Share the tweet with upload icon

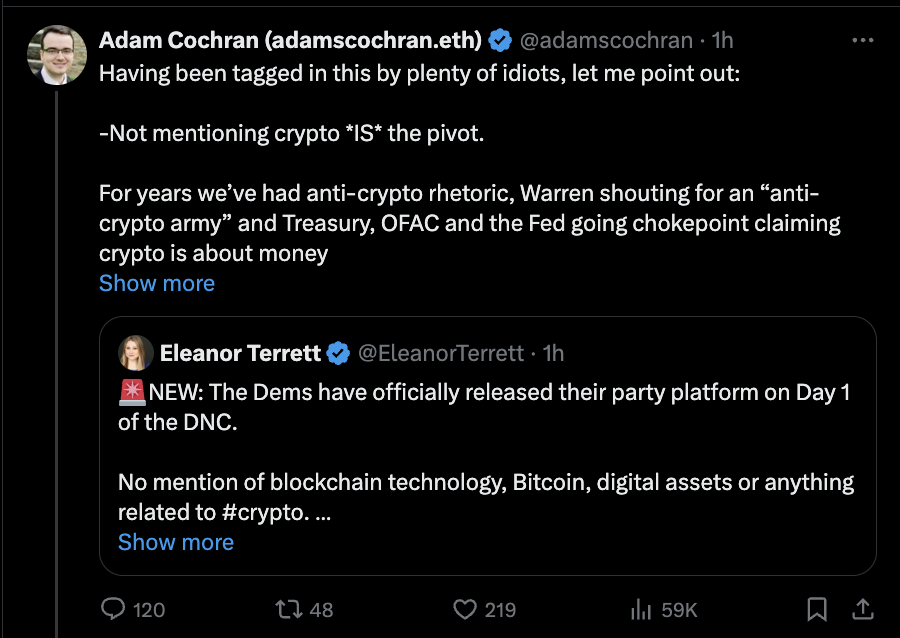(x=862, y=609)
